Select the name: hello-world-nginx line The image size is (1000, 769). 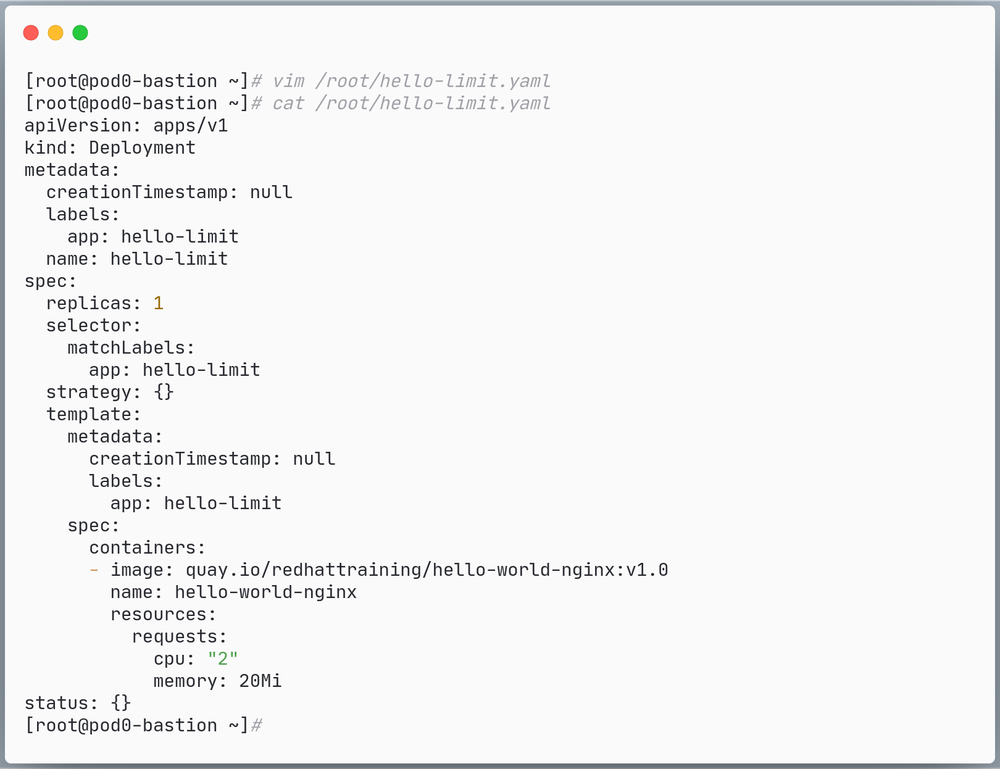pos(233,592)
